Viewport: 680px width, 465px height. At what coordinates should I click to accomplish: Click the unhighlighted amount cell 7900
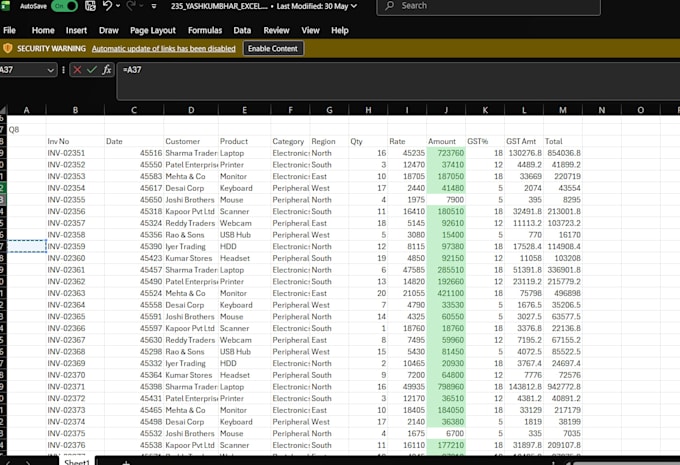[x=446, y=200]
